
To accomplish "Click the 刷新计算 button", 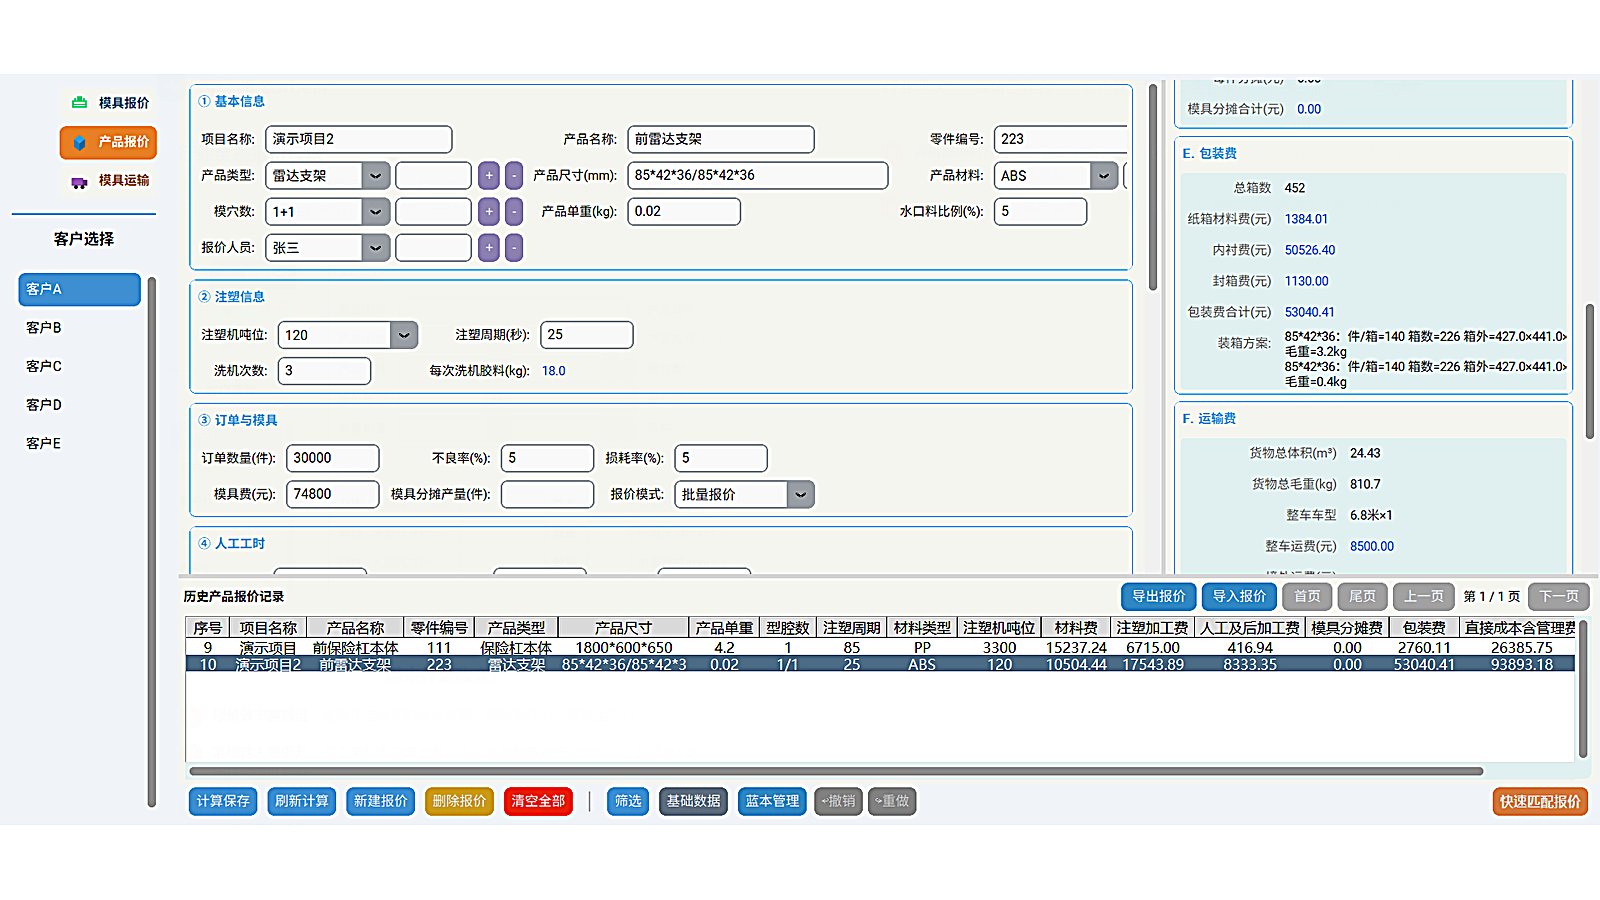I will (302, 802).
